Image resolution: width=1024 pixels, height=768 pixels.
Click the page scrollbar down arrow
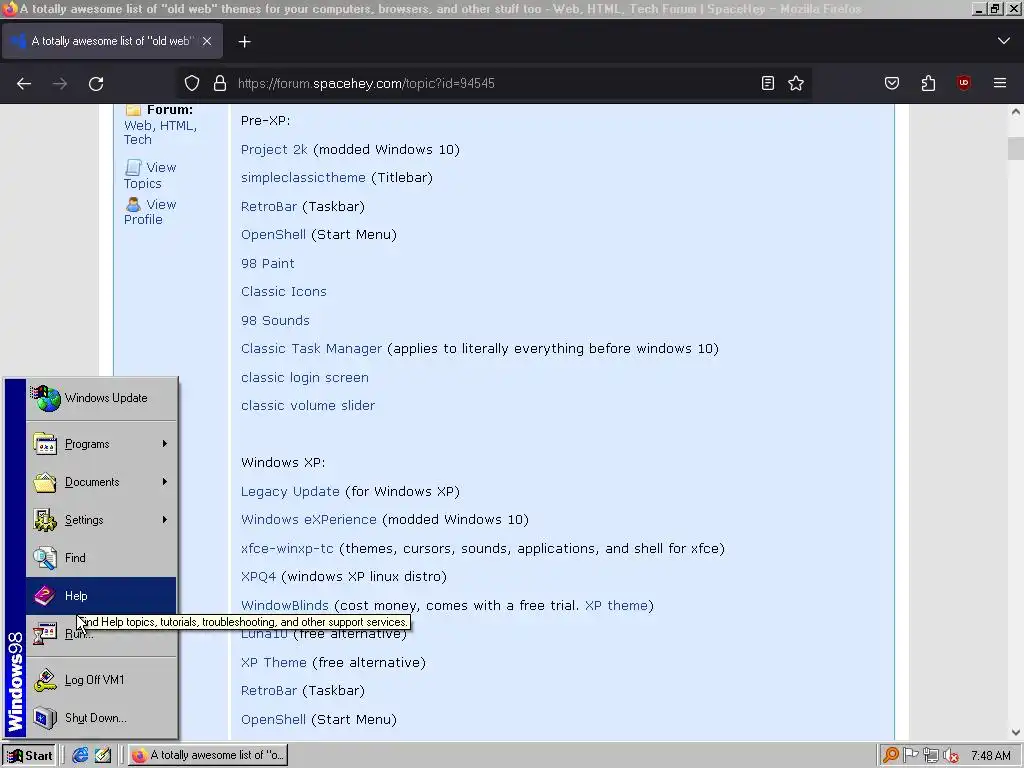[1016, 732]
